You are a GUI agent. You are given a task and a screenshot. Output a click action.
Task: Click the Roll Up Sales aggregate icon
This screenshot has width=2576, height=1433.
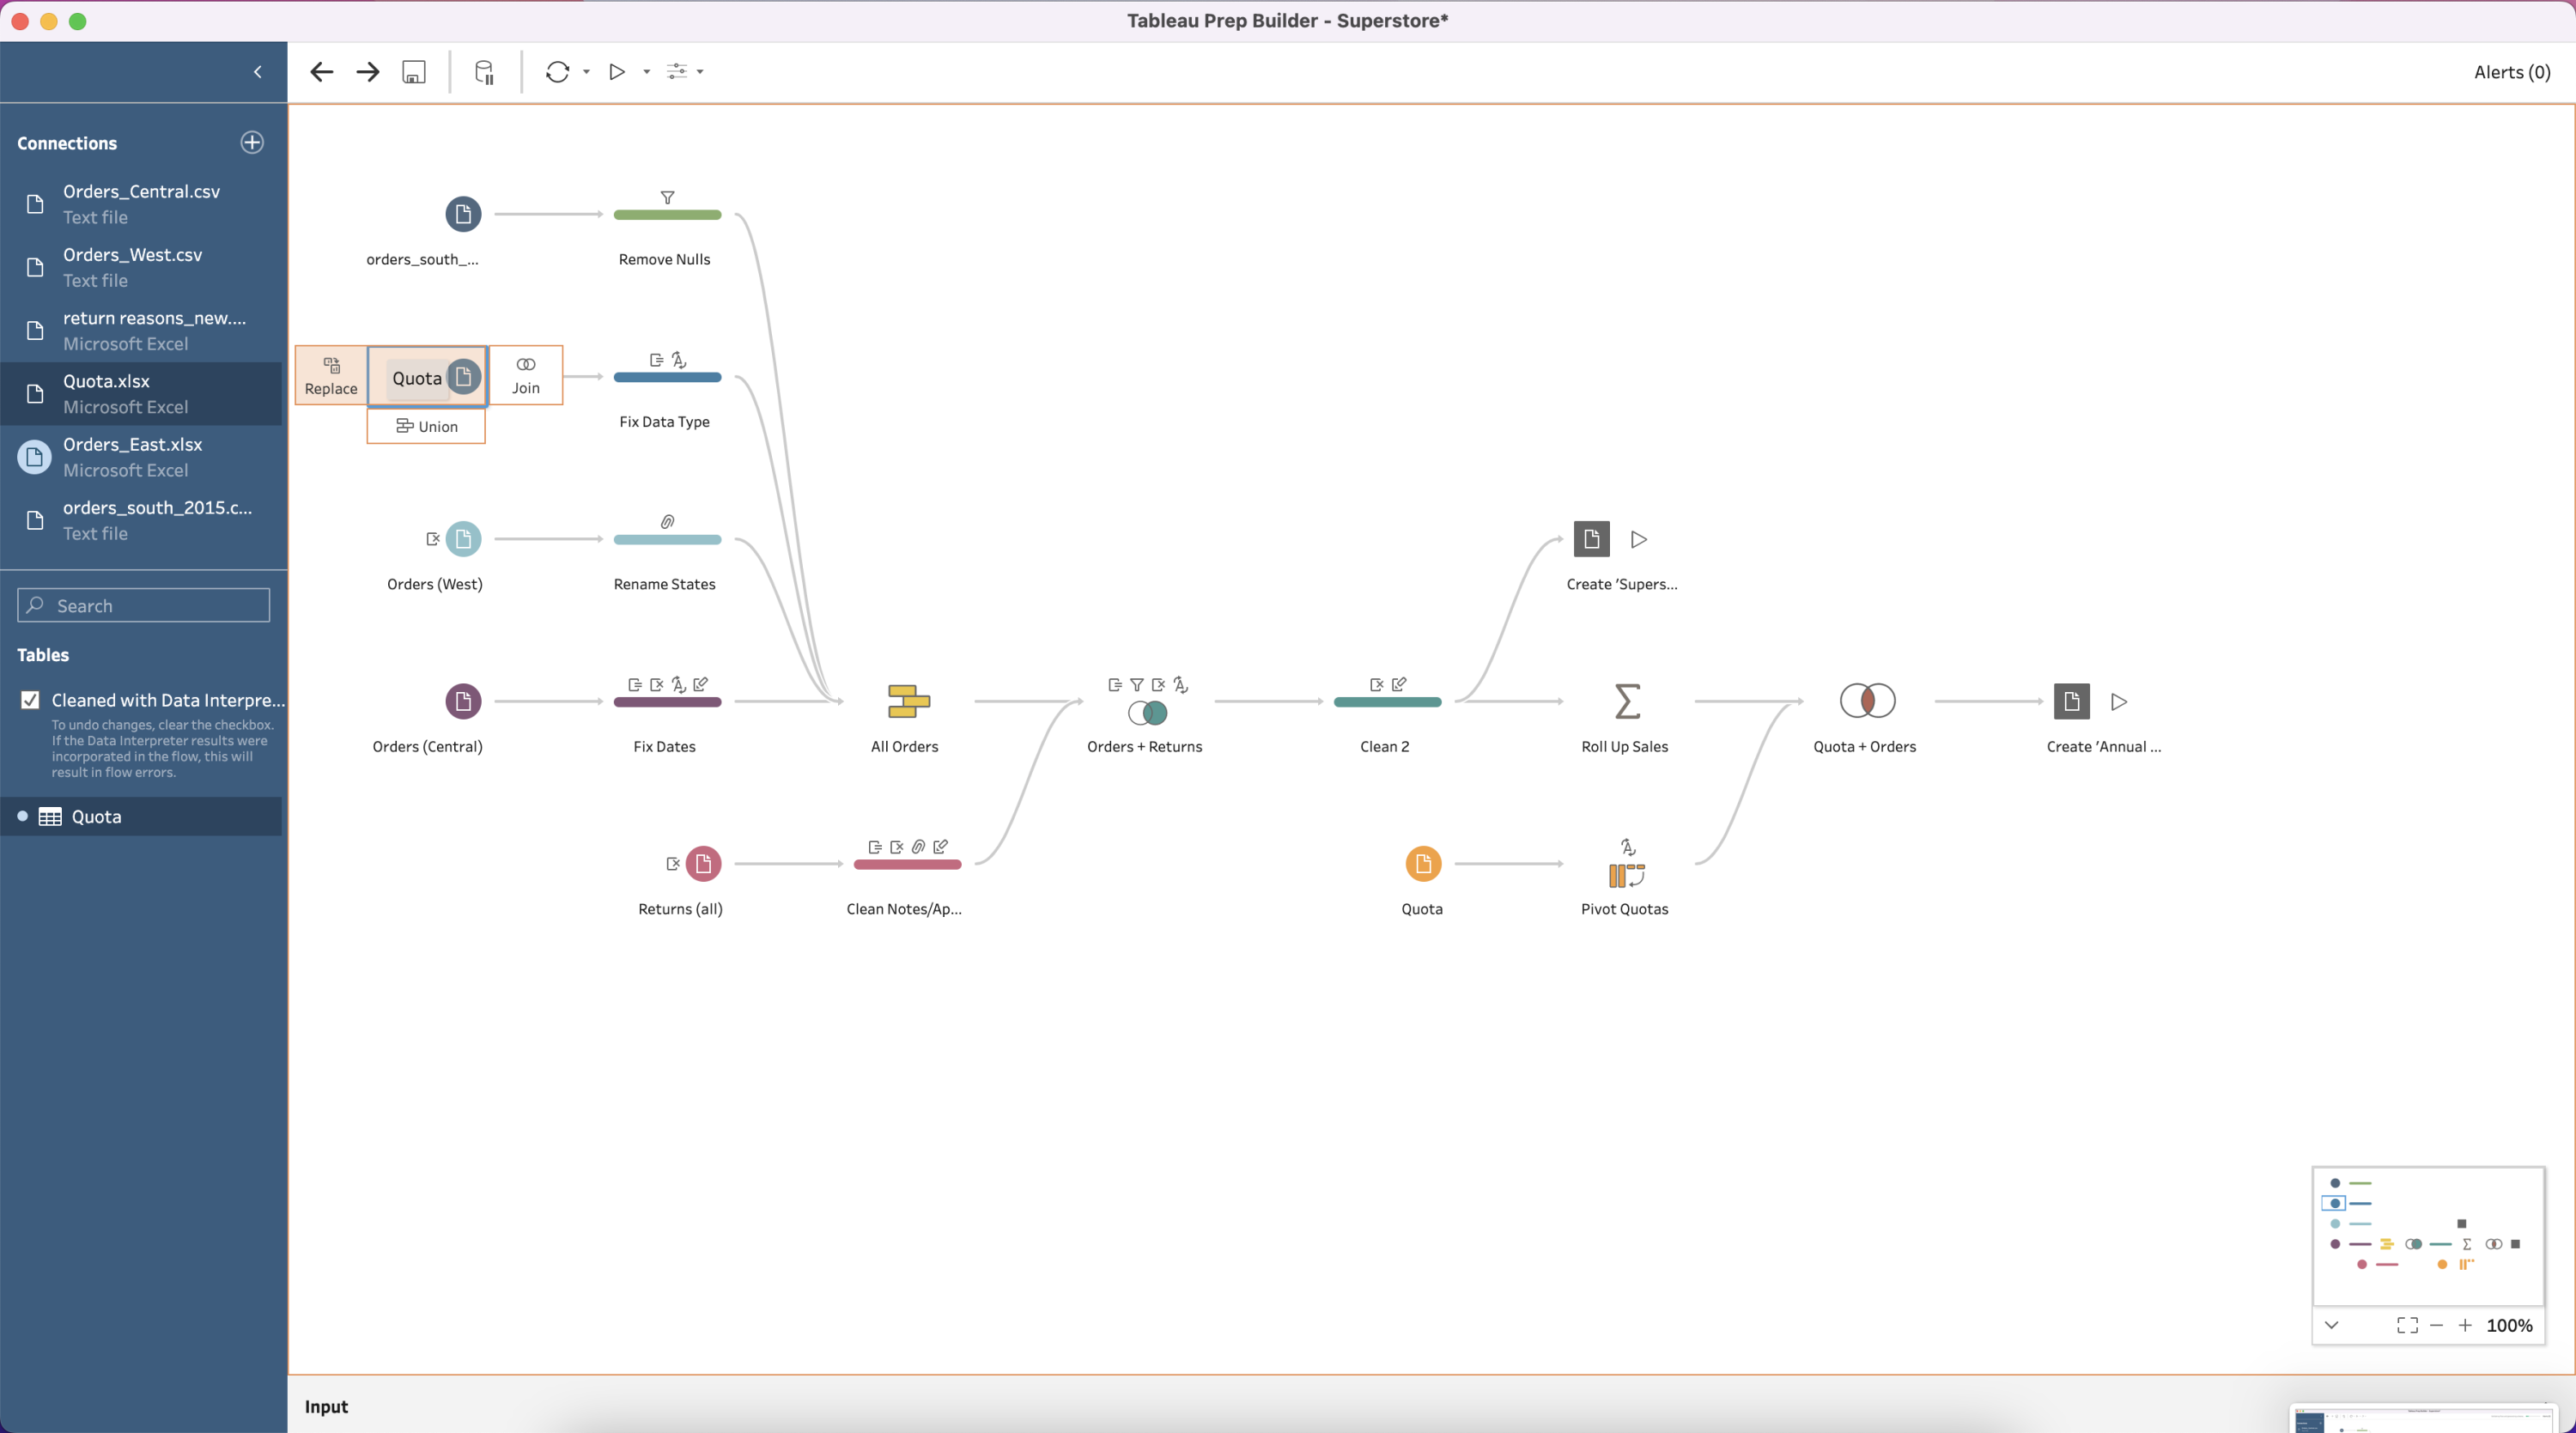(1627, 701)
